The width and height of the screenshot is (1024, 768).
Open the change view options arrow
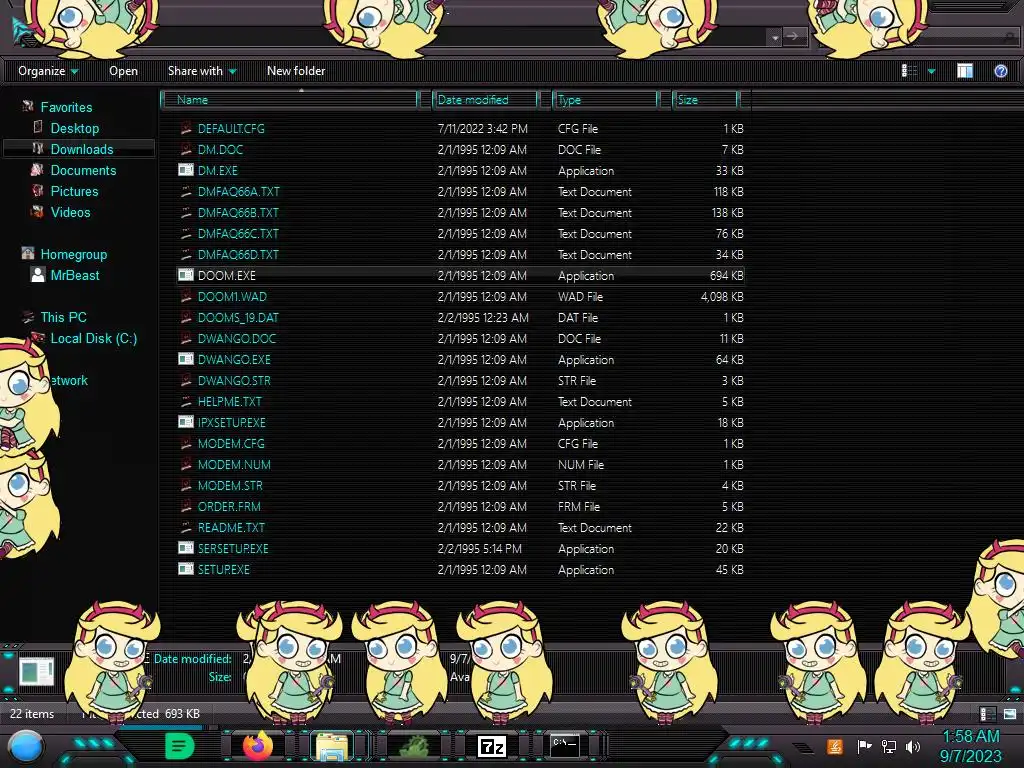[931, 71]
